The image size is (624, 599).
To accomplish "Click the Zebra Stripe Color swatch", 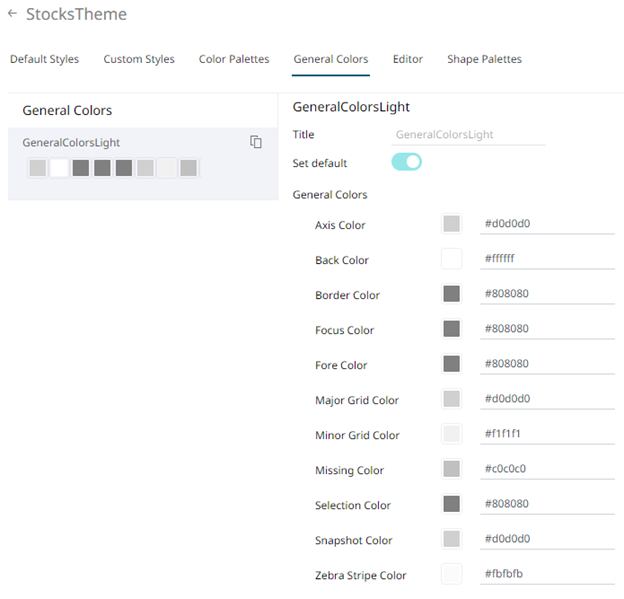I will (x=451, y=574).
